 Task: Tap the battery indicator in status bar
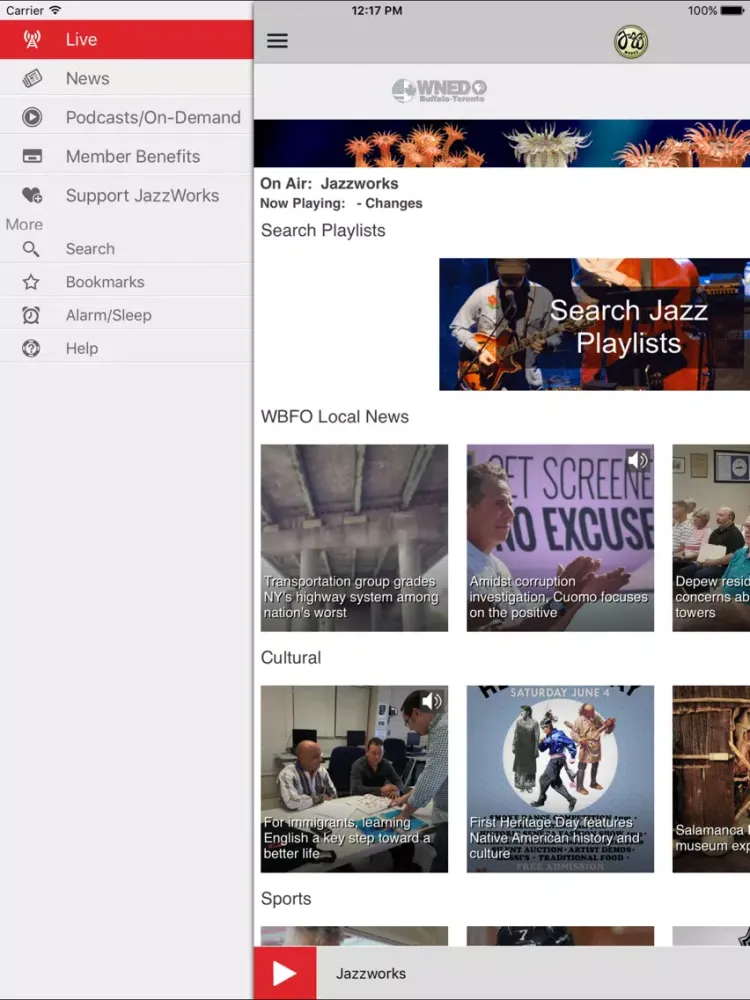[732, 10]
